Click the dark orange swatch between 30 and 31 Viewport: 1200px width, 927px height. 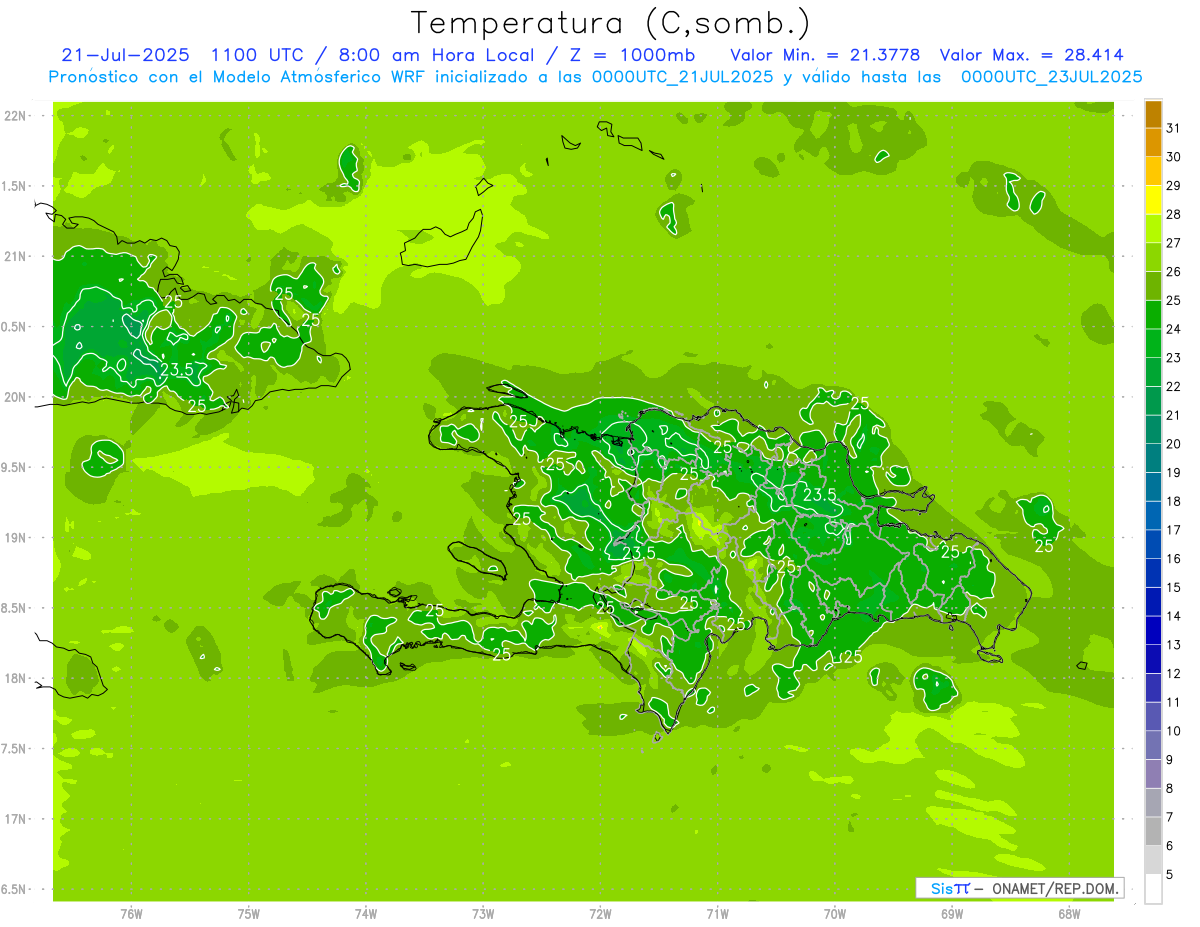point(1153,143)
